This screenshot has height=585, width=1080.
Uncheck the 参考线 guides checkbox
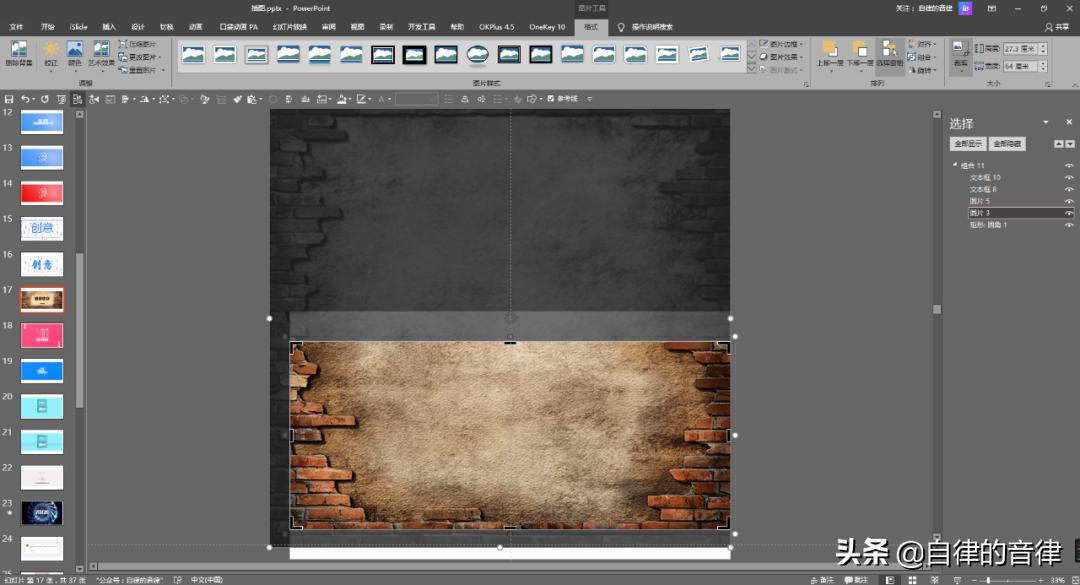coord(551,99)
